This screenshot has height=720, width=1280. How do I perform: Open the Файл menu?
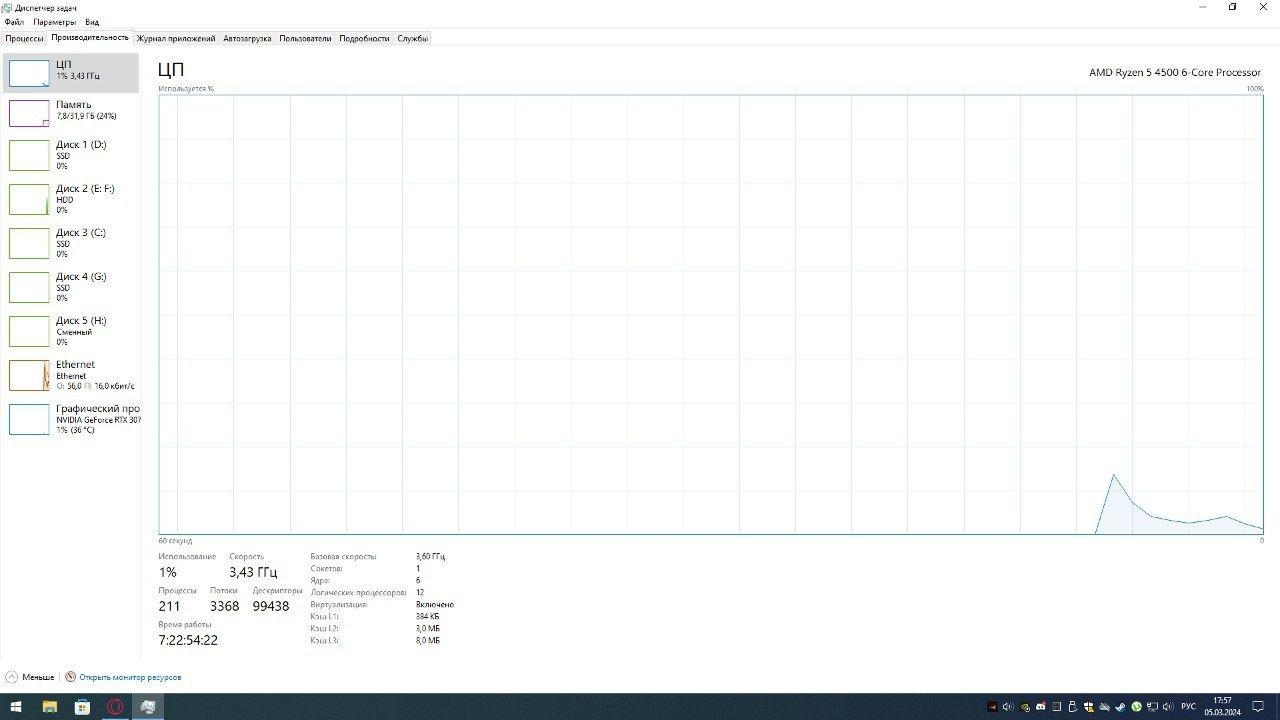(13, 22)
